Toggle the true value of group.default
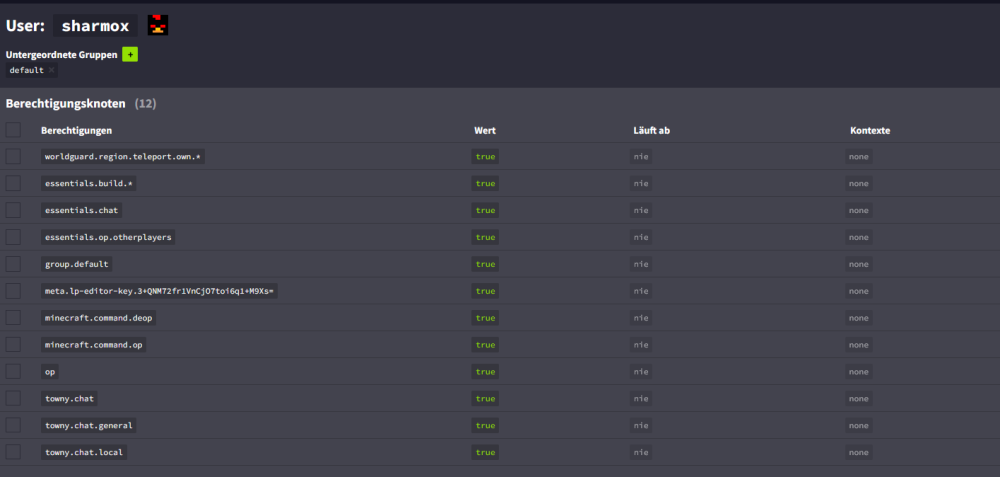Screen dimensions: 1000x477 pos(485,264)
